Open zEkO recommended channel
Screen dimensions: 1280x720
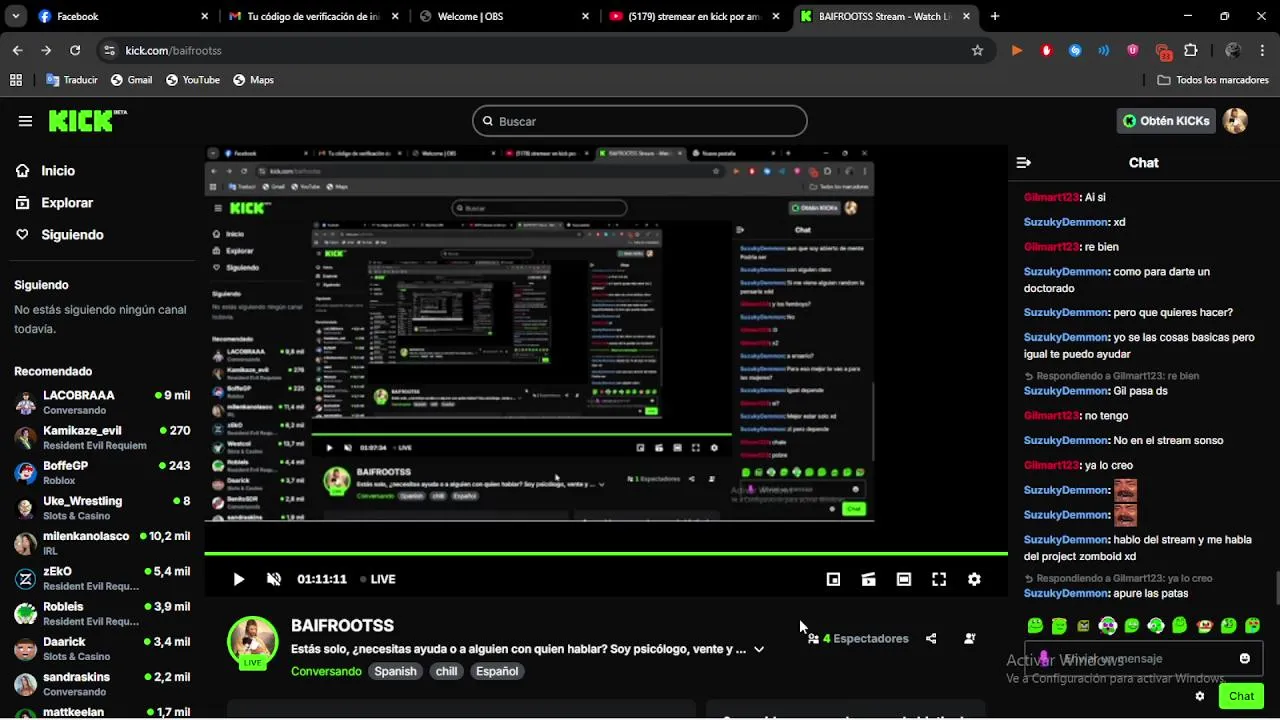(x=102, y=579)
